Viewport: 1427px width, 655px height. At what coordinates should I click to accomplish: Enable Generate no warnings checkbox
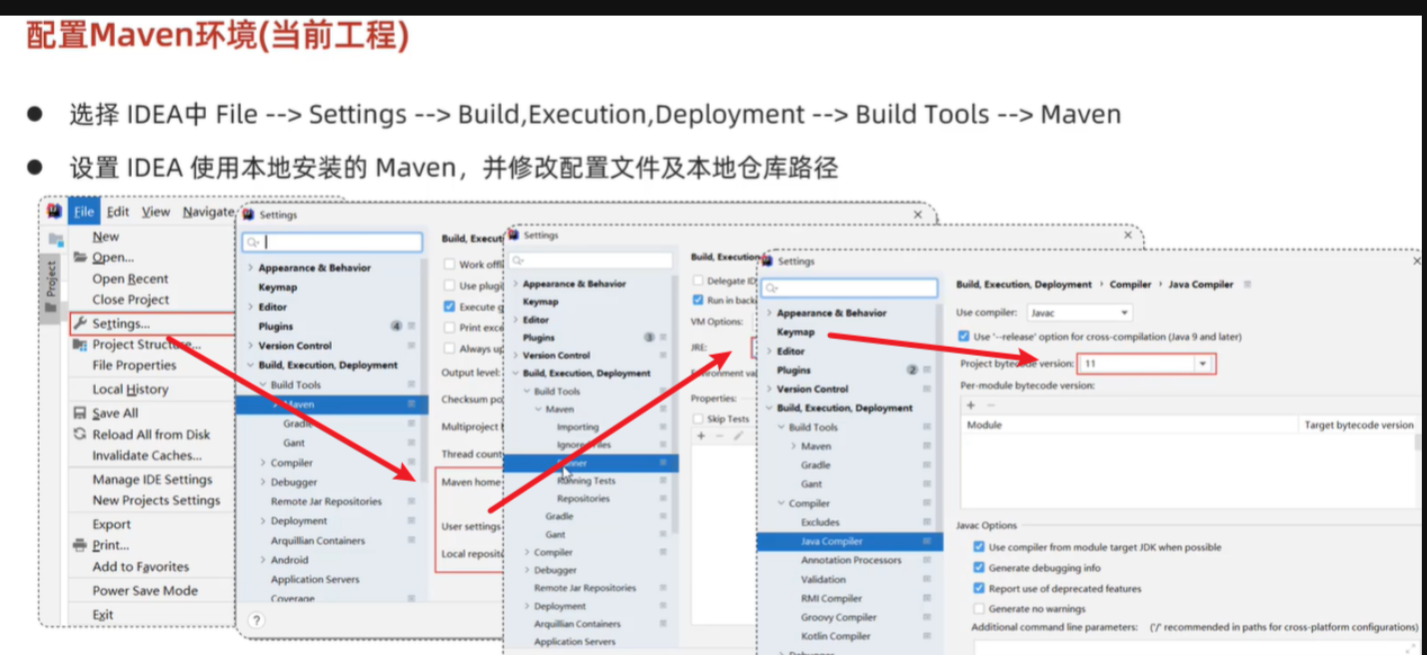pyautogui.click(x=979, y=608)
